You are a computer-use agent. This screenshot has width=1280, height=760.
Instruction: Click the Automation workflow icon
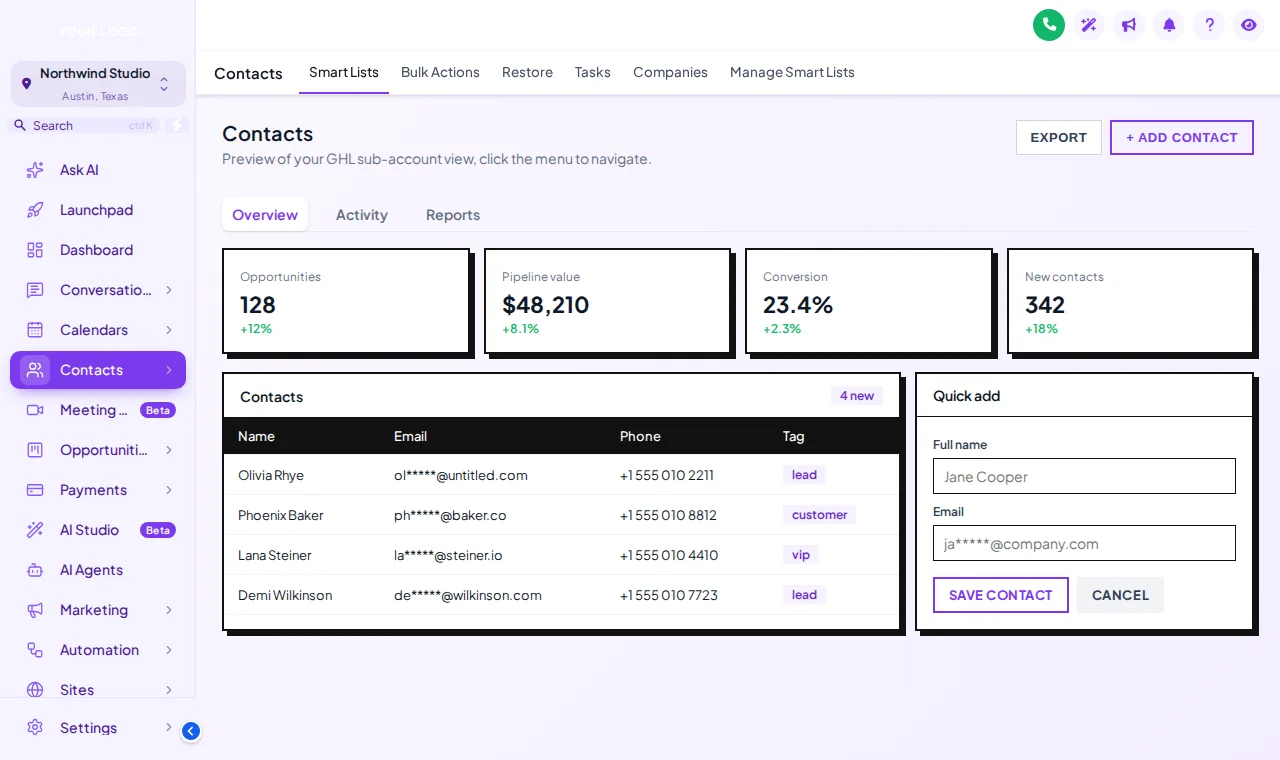pos(35,650)
